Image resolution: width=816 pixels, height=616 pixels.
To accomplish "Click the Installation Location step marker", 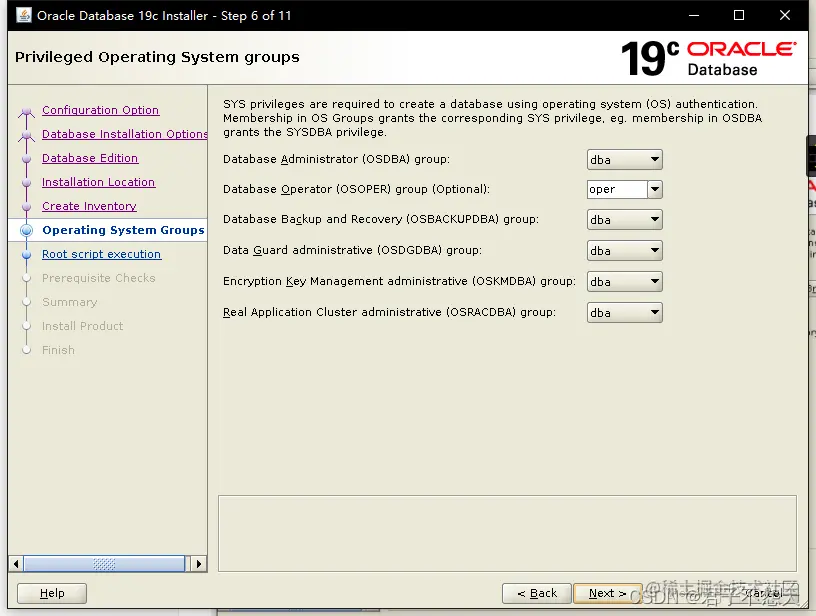I will pos(27,183).
